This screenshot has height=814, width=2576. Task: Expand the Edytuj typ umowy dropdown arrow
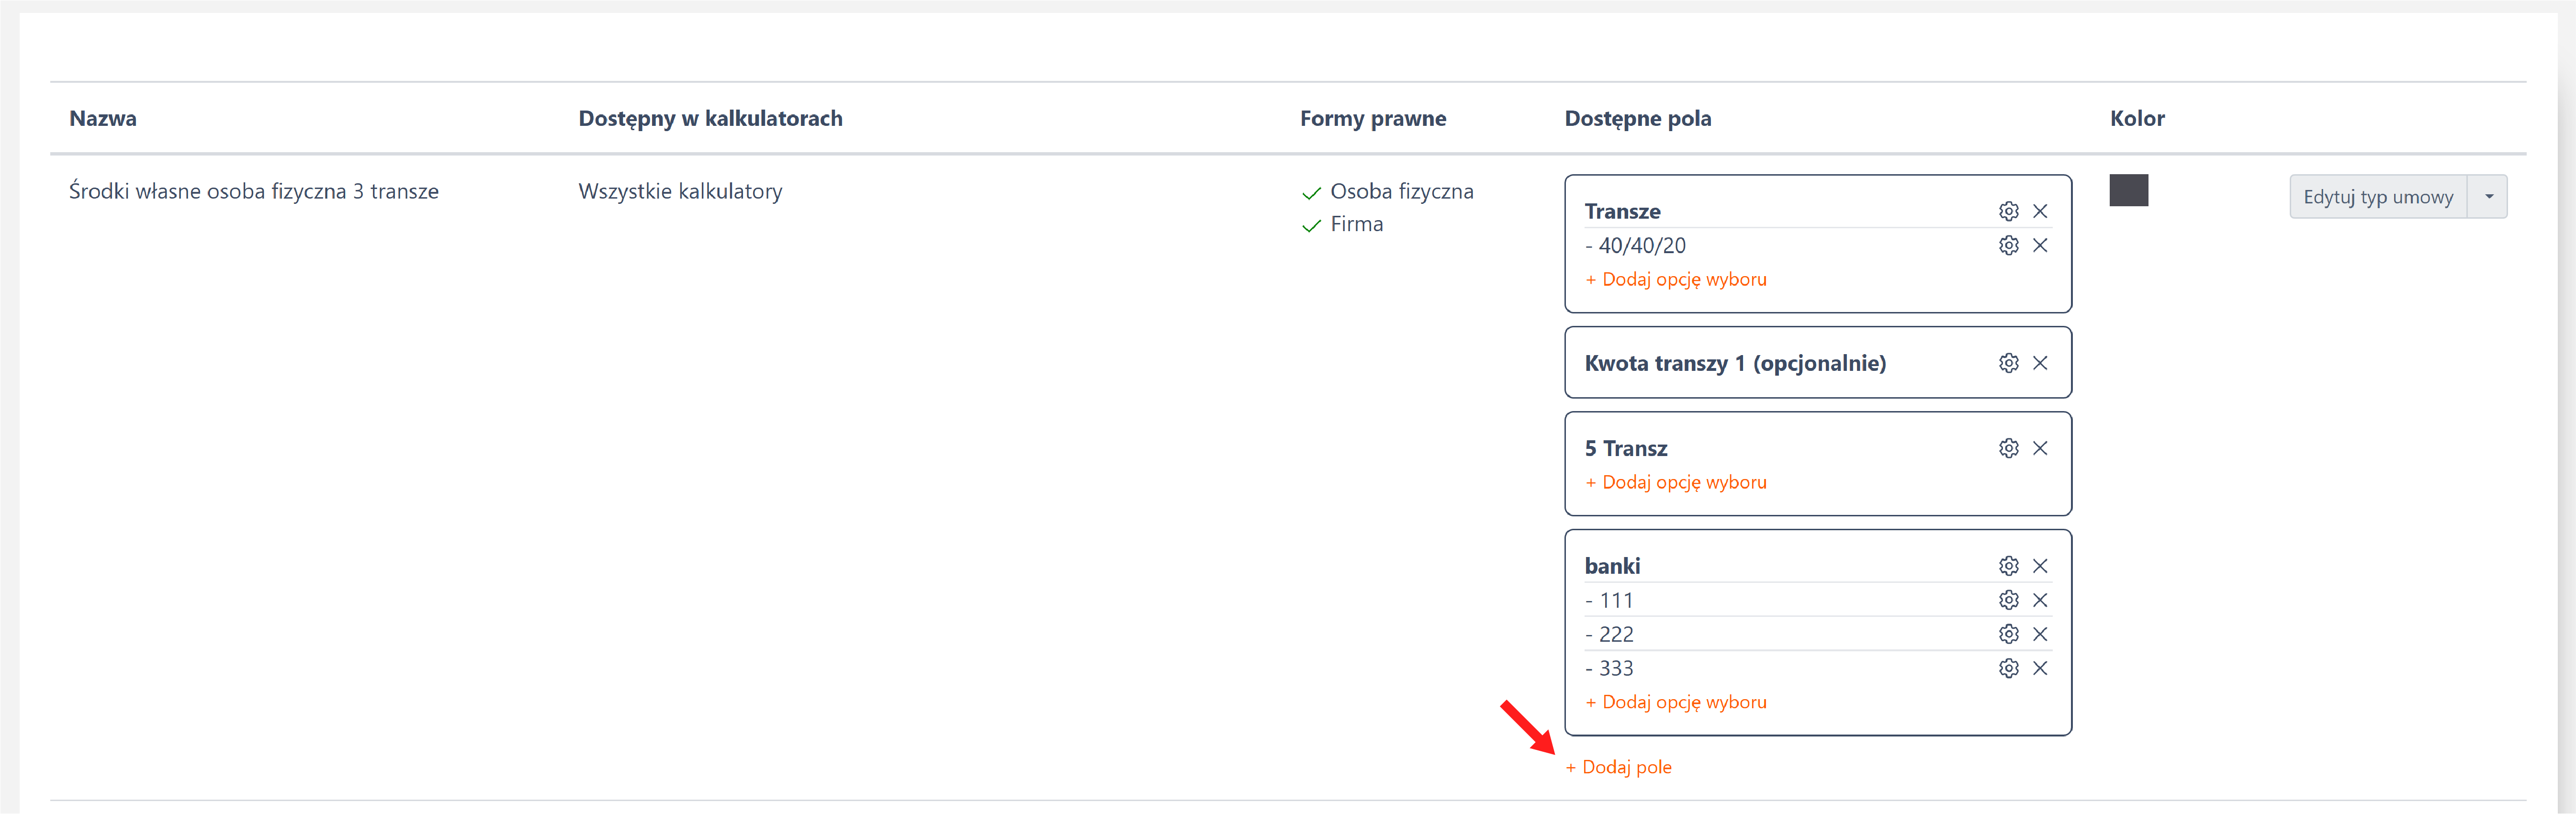[x=2488, y=197]
